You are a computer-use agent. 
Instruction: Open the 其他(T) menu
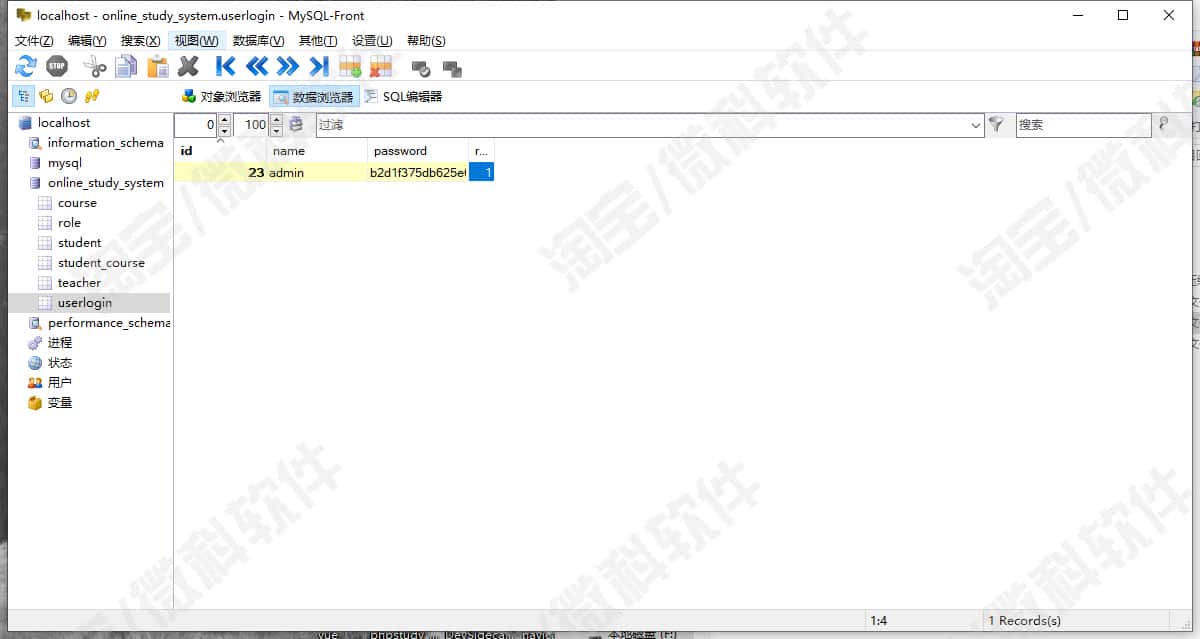pyautogui.click(x=318, y=41)
